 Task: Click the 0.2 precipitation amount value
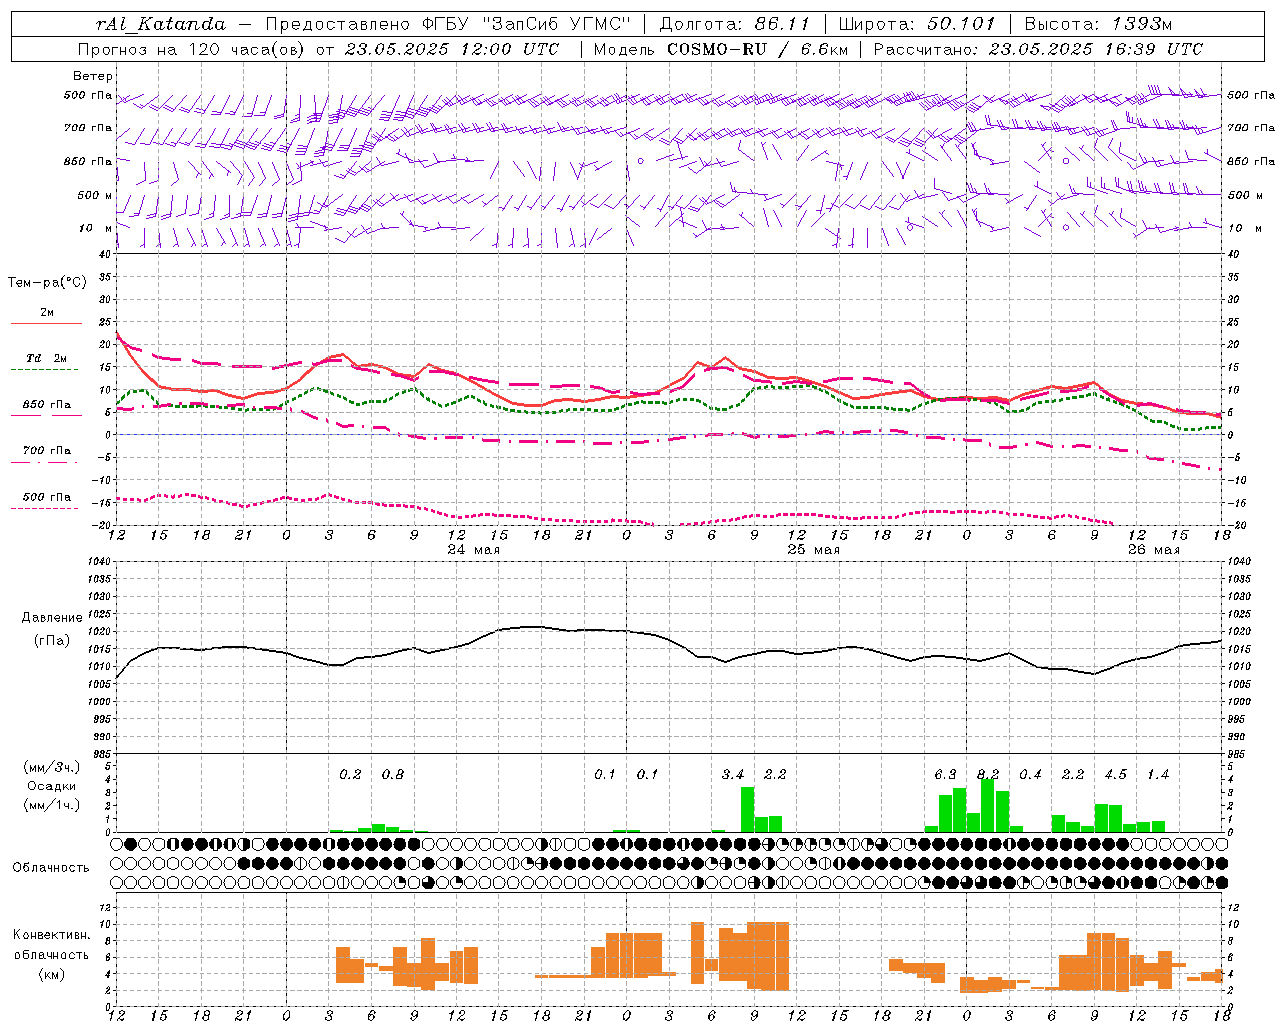[x=350, y=775]
